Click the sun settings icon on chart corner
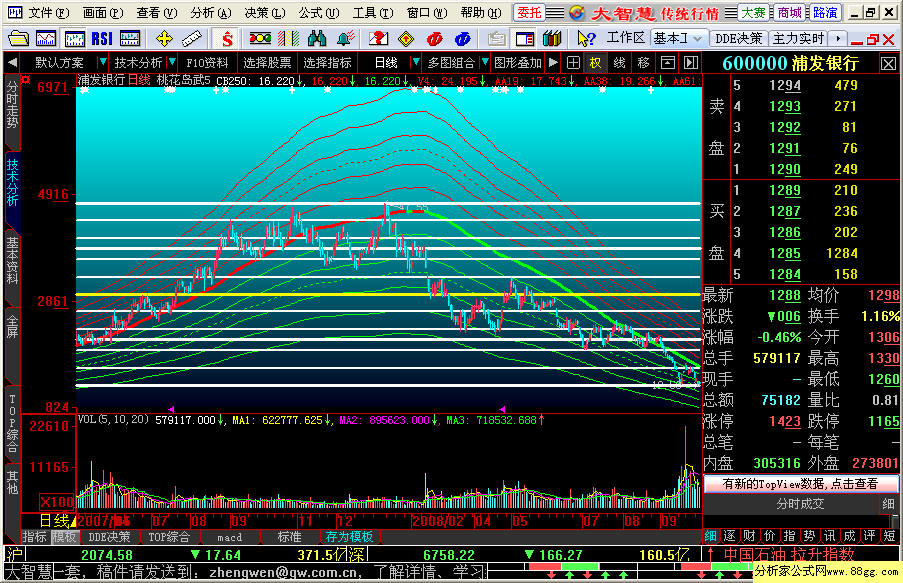903x583 pixels. pos(25,80)
